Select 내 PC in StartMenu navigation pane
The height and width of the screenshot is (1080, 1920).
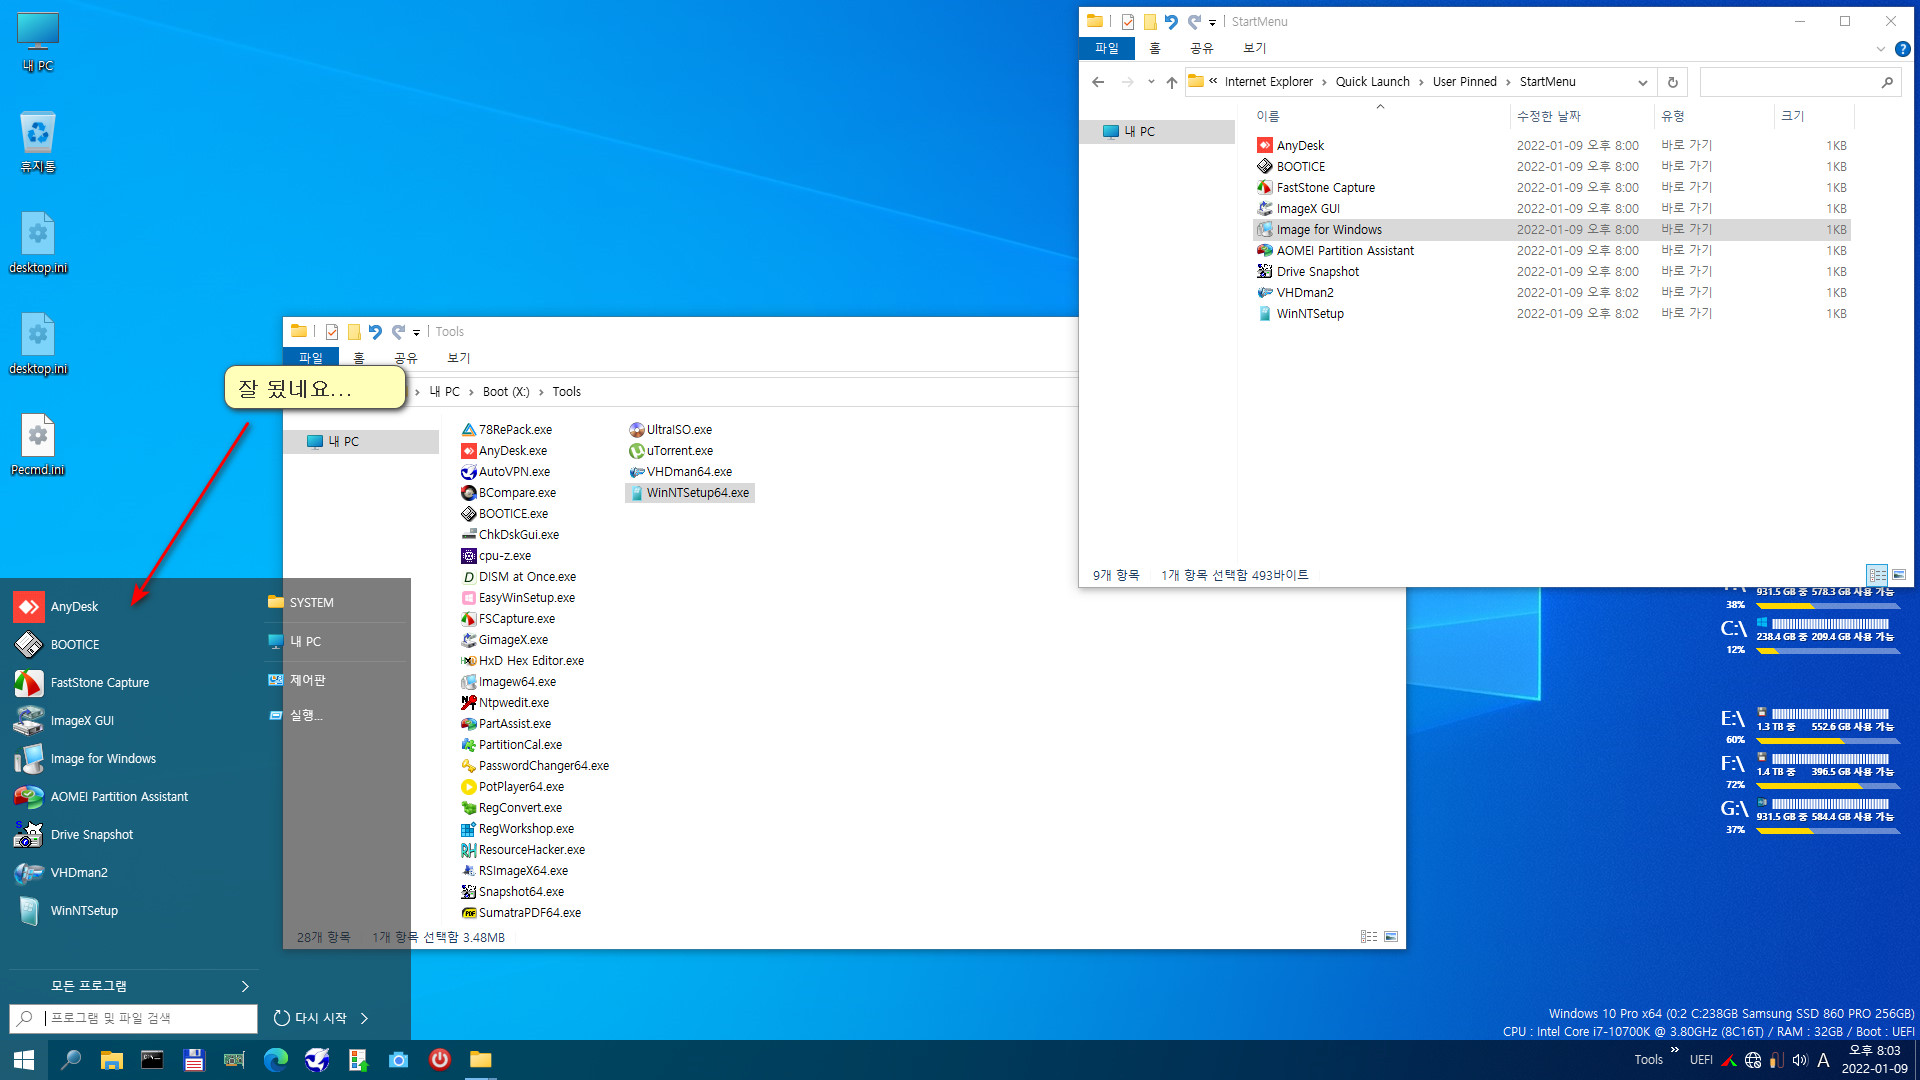point(1157,132)
